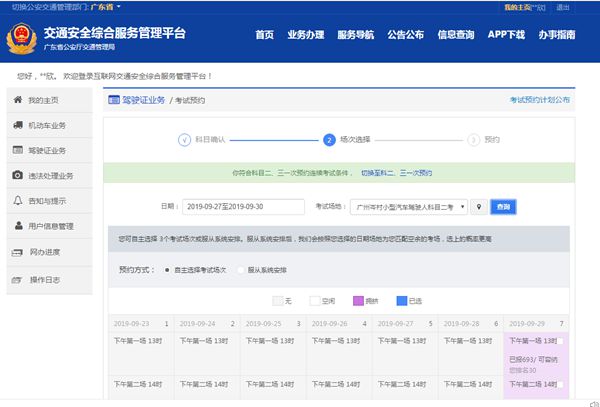Select 用户信息管理 in the sidebar
Screen dimensions: 600x407
pyautogui.click(x=49, y=226)
